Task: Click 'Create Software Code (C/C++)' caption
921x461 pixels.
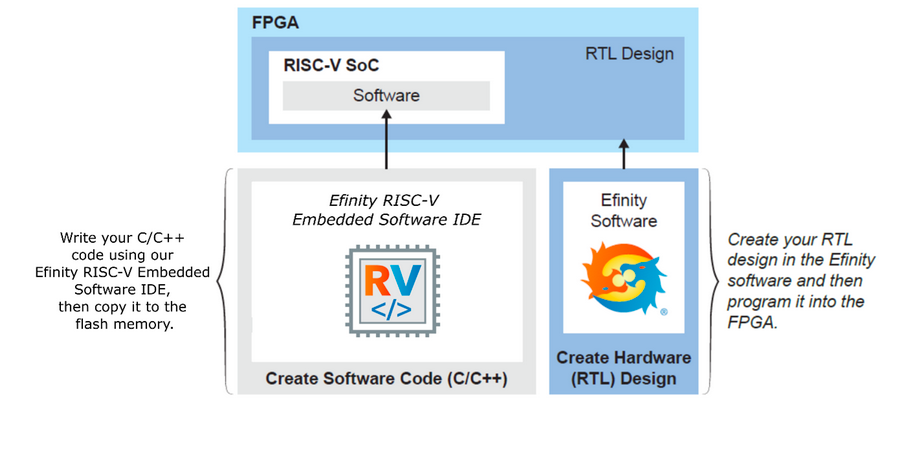Action: click(x=386, y=378)
